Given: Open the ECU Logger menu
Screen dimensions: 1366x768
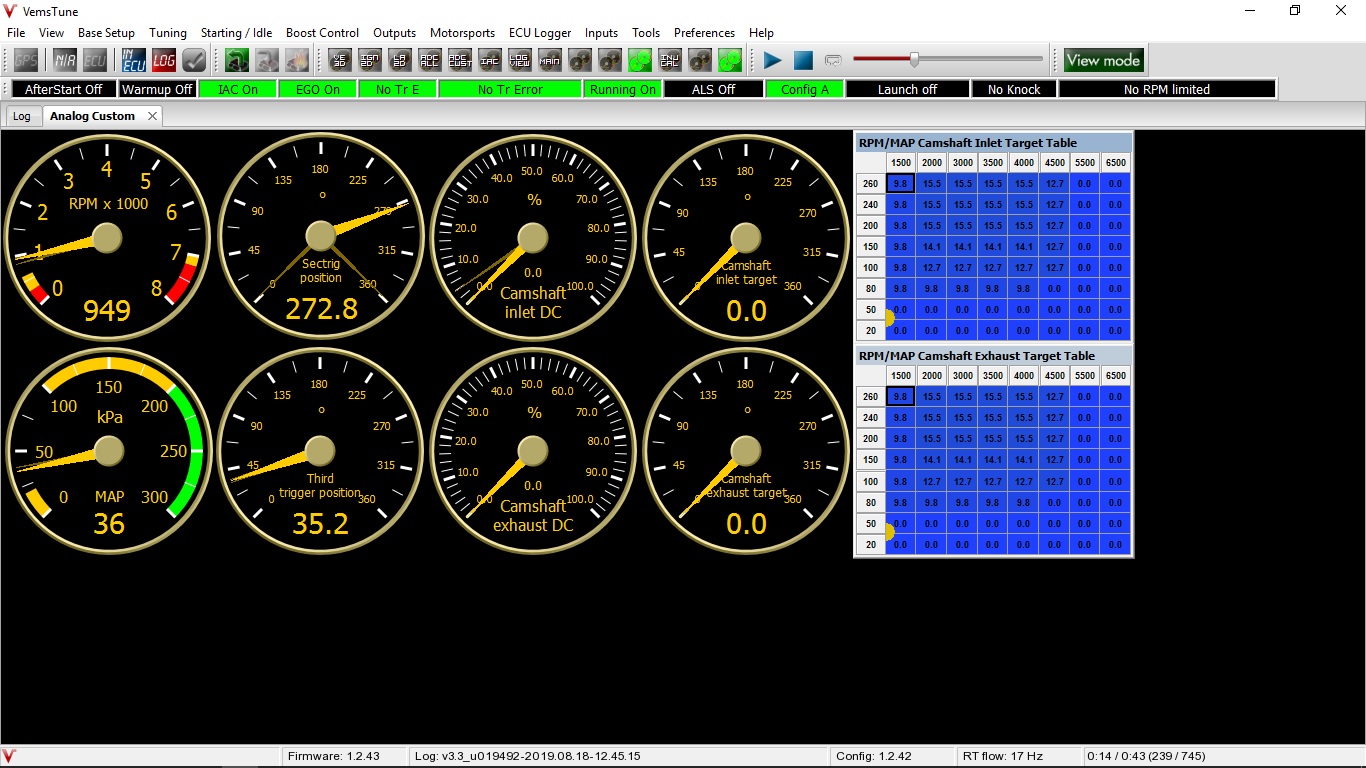Looking at the screenshot, I should 539,33.
